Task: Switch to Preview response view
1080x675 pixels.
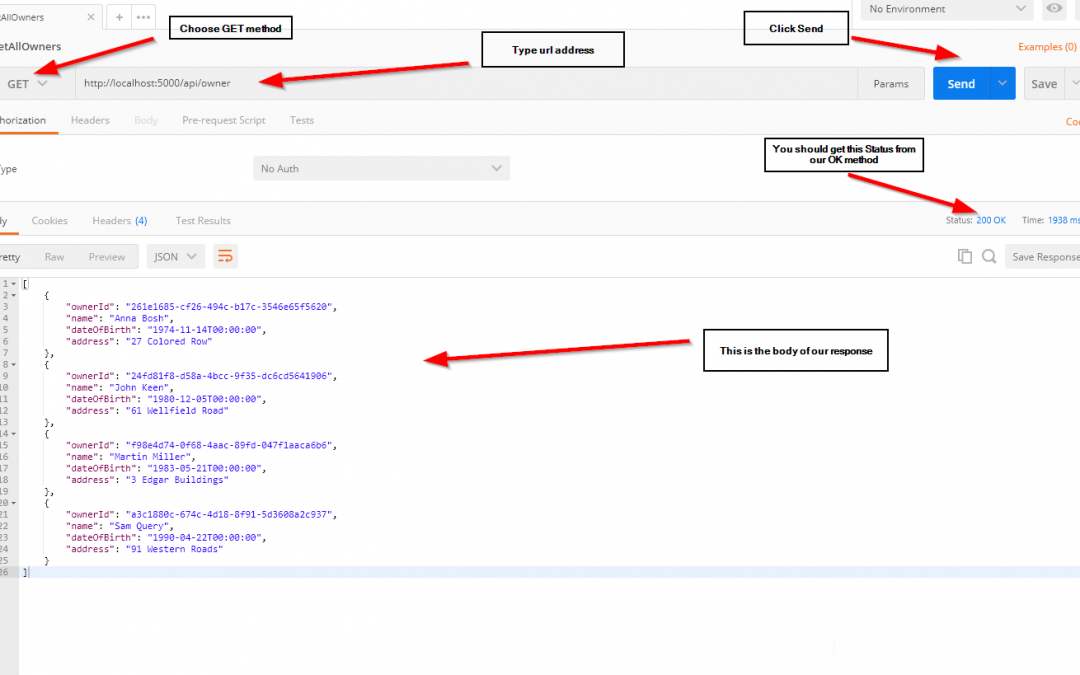Action: [x=107, y=257]
